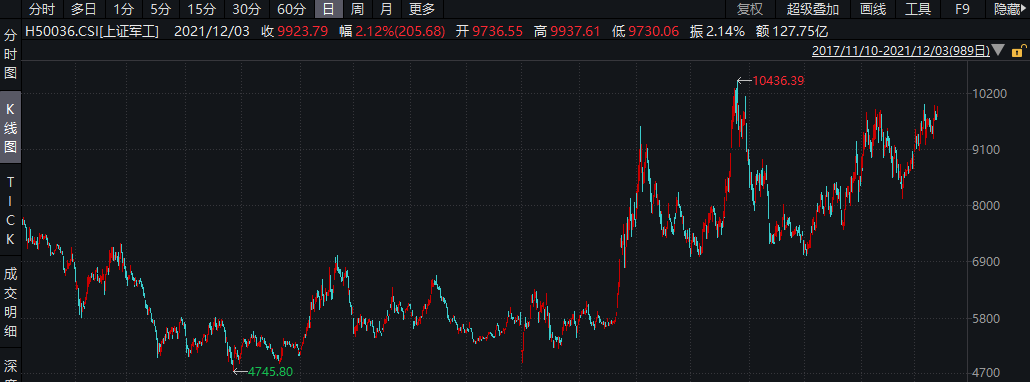This screenshot has width=1030, height=382.
Task: Switch to the 分时 period tab
Action: pos(42,9)
